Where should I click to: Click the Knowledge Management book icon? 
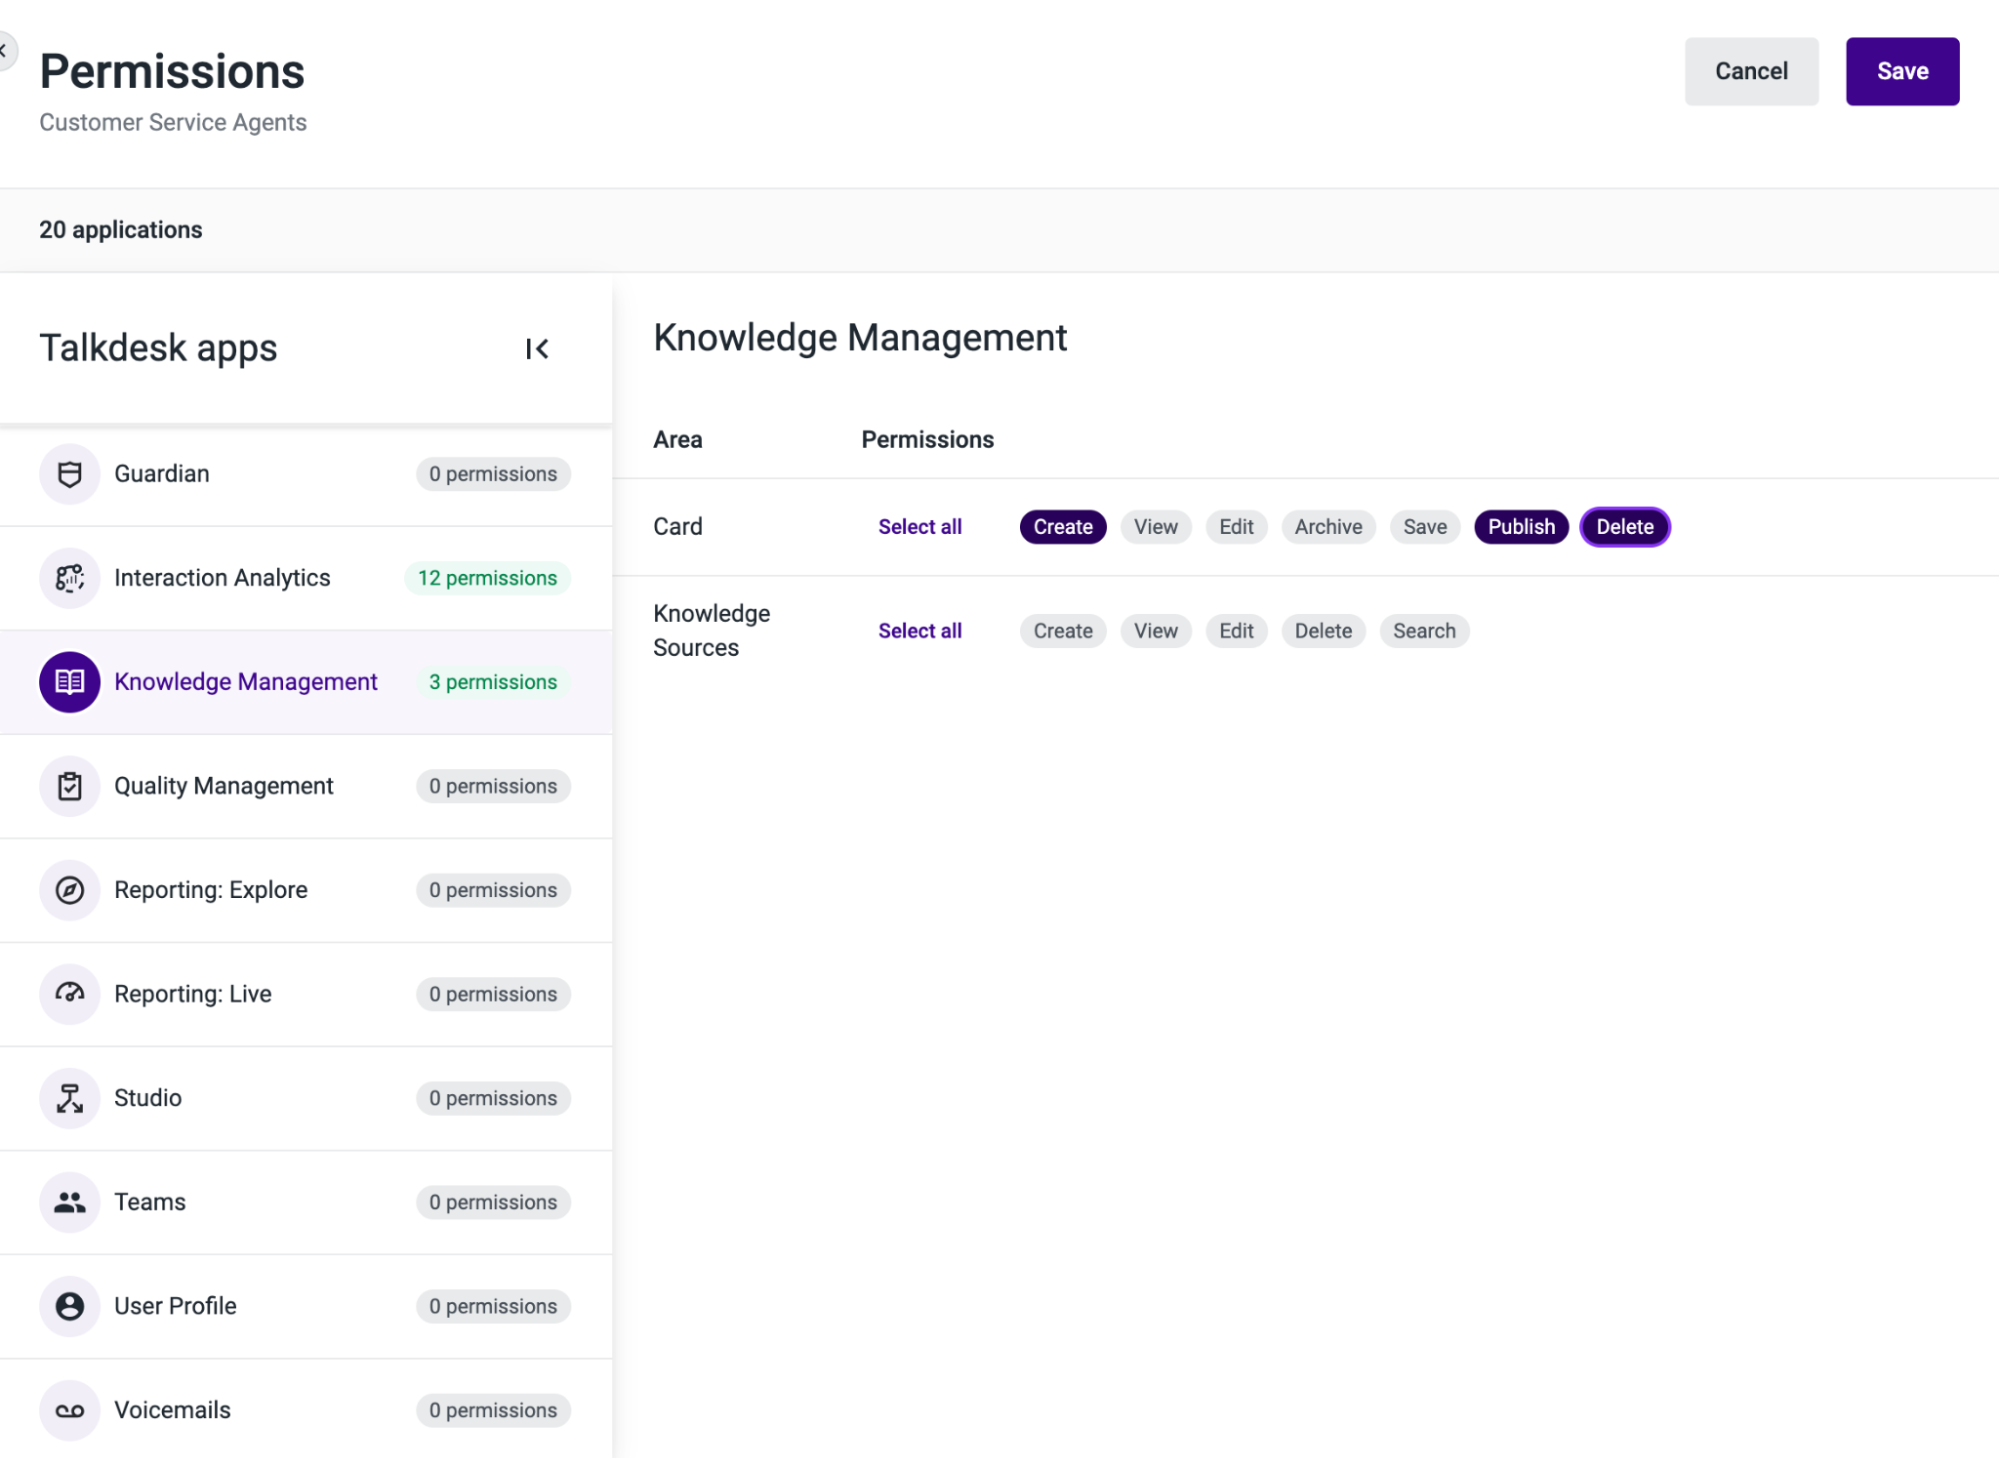click(69, 682)
